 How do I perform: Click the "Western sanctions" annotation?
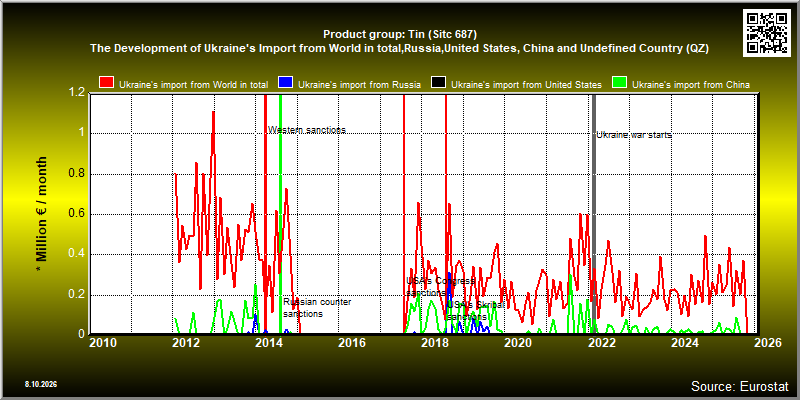[307, 130]
